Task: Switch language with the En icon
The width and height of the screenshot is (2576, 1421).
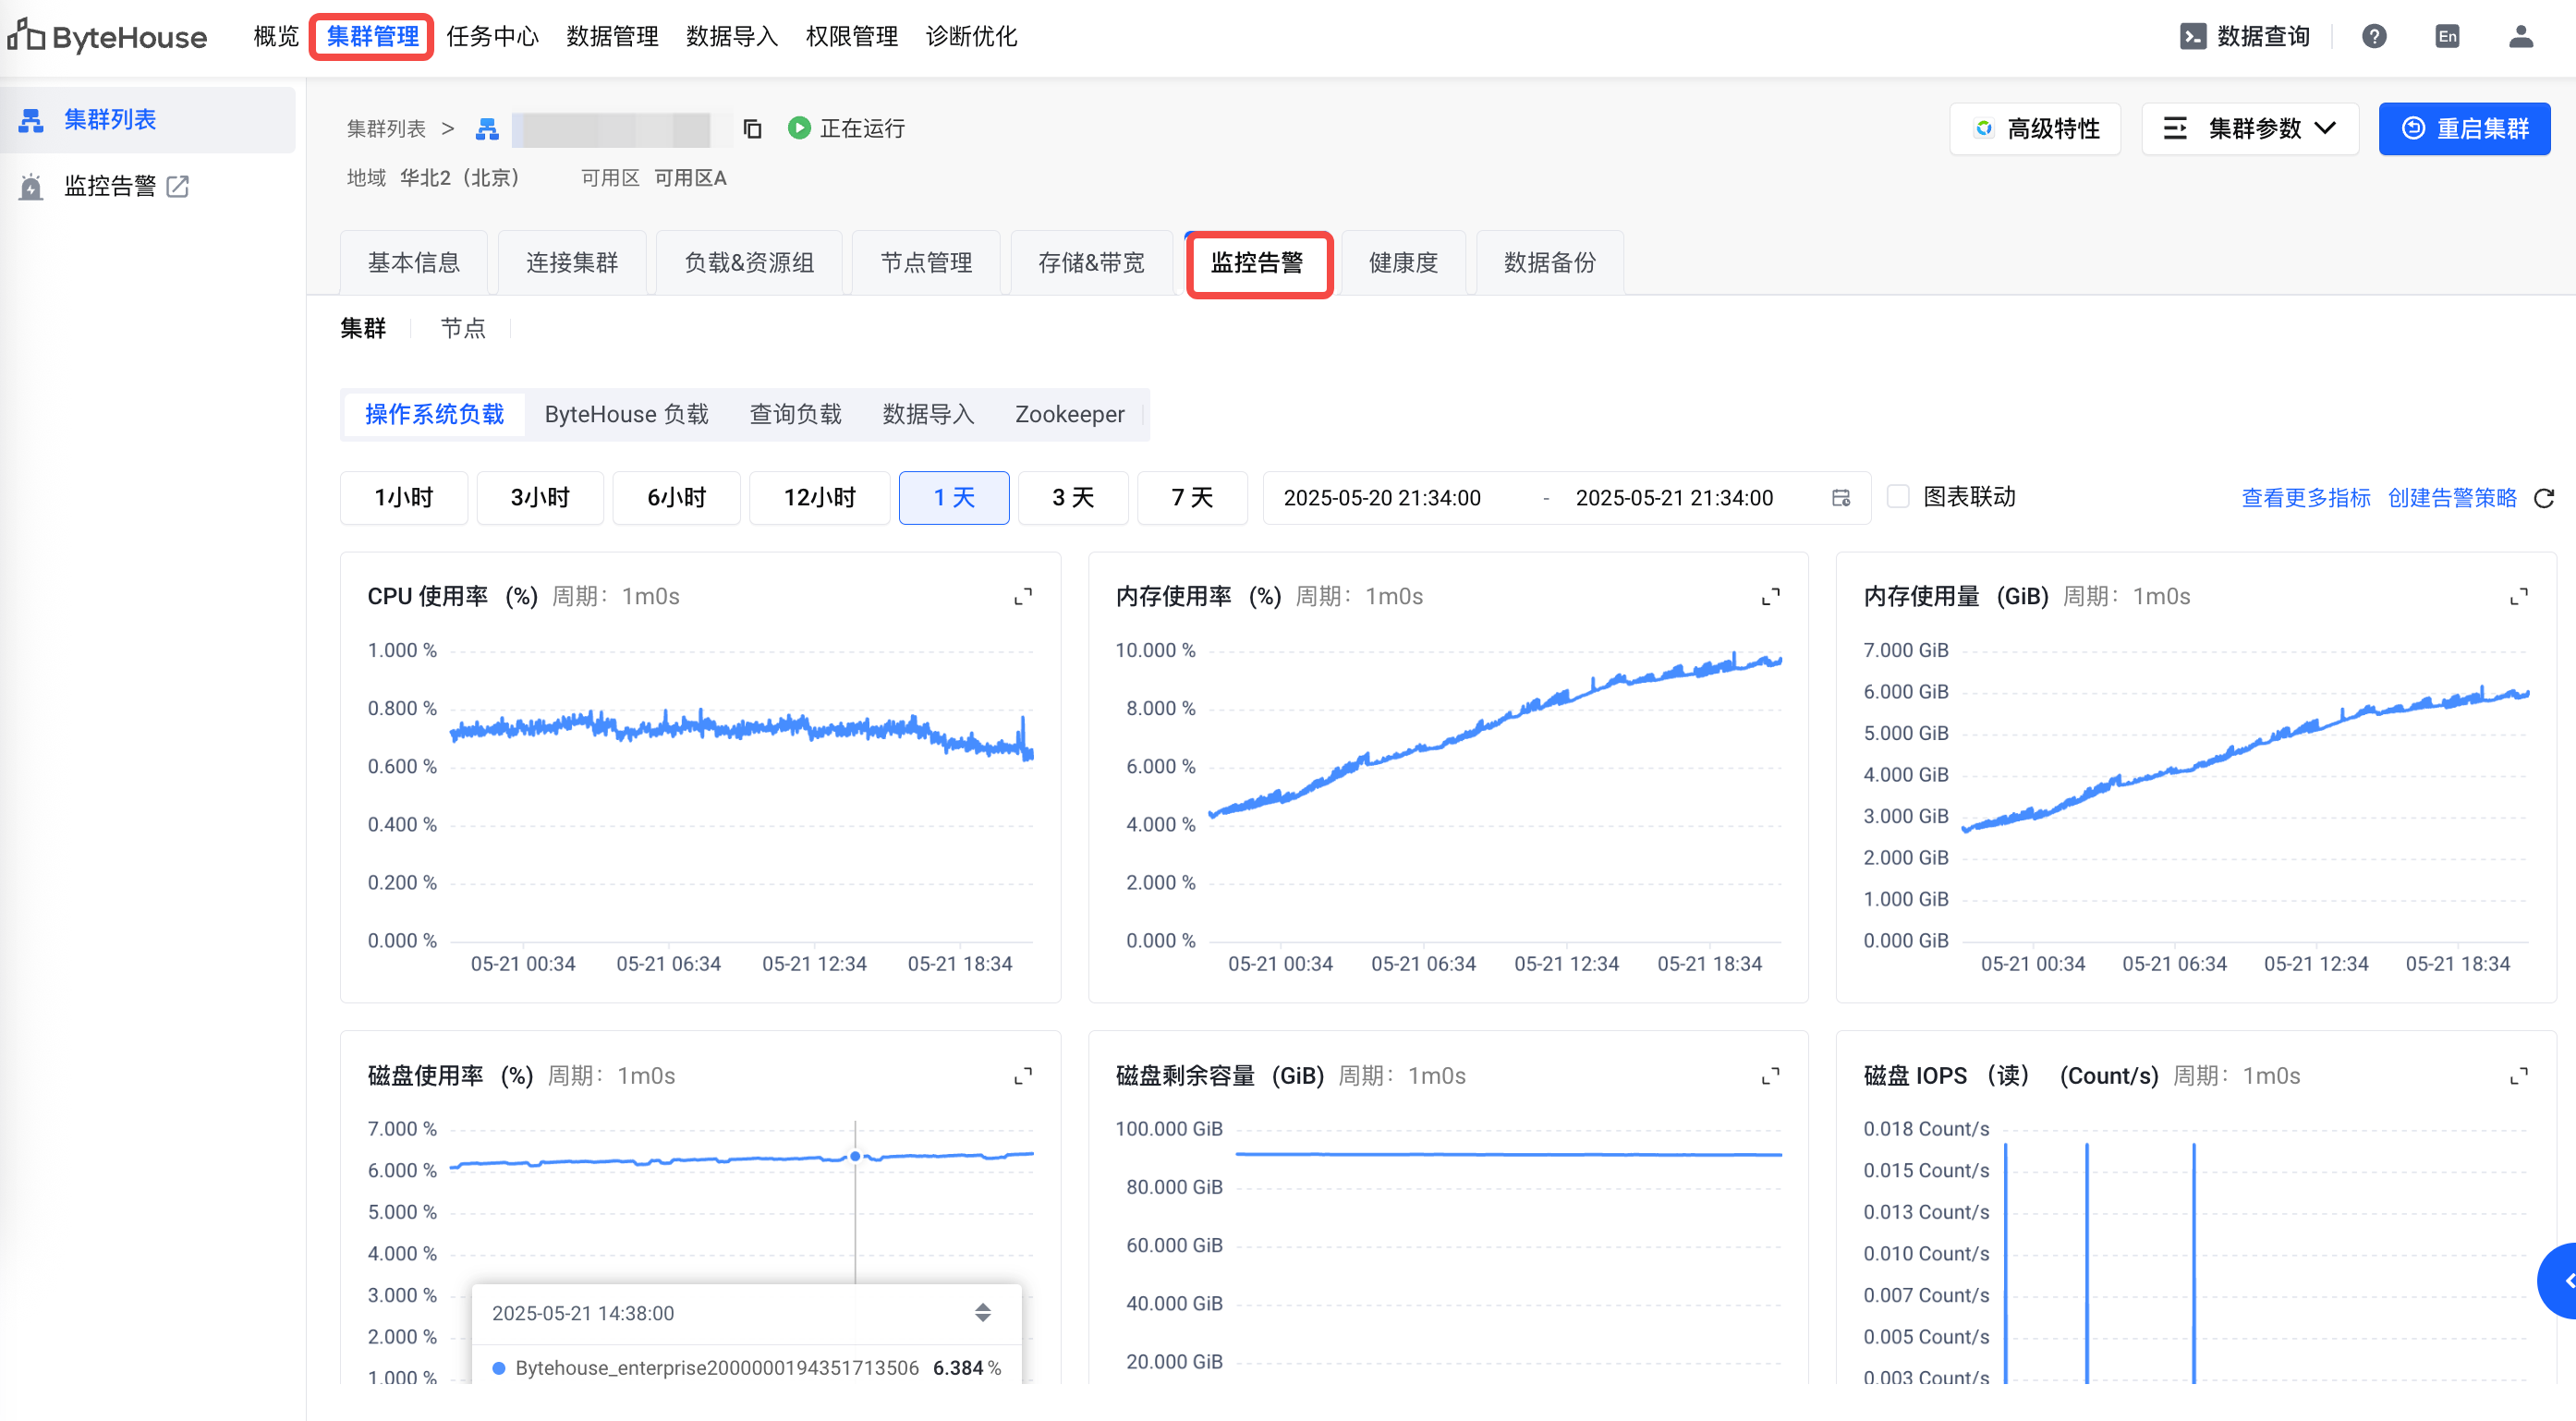Action: [2447, 37]
